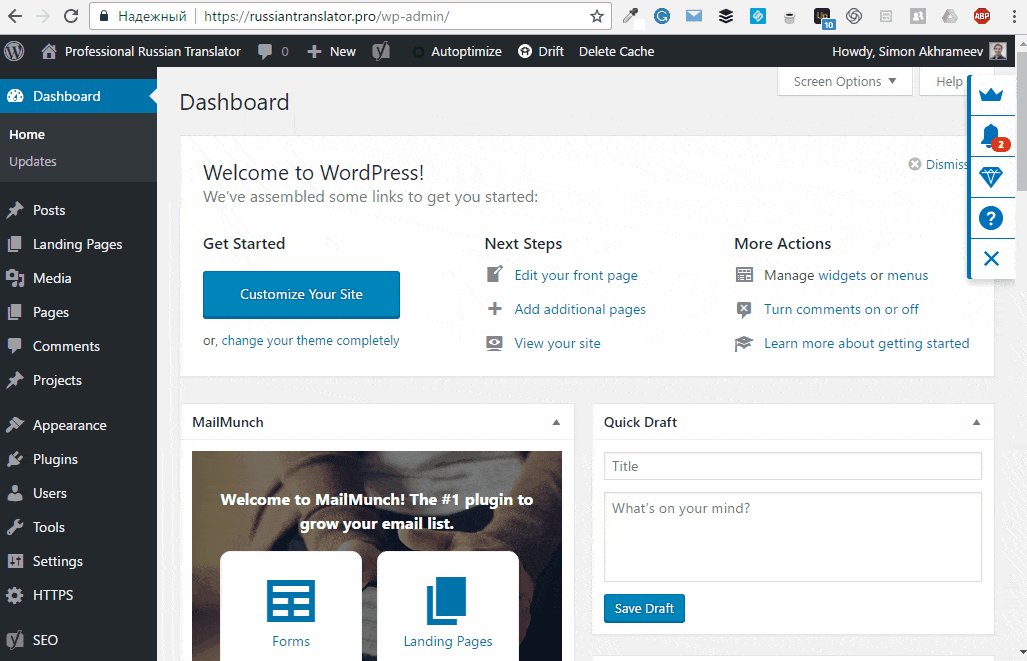Click the WordPress logo in admin bar
The width and height of the screenshot is (1027, 661).
tap(14, 51)
